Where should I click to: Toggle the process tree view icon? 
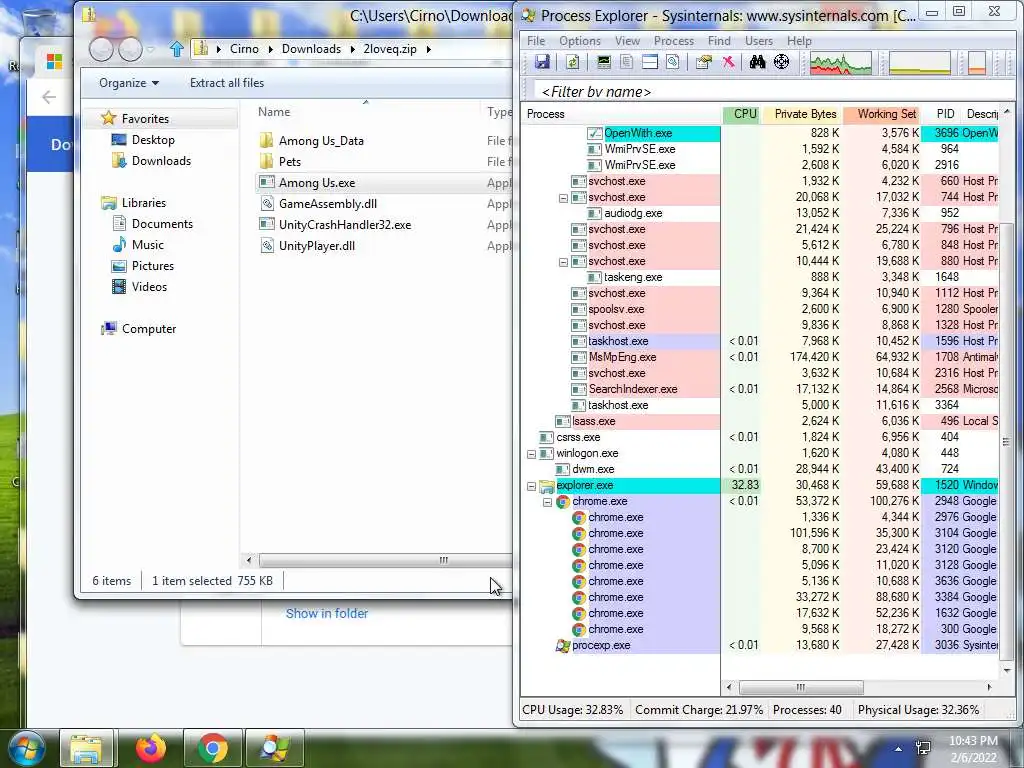point(626,62)
